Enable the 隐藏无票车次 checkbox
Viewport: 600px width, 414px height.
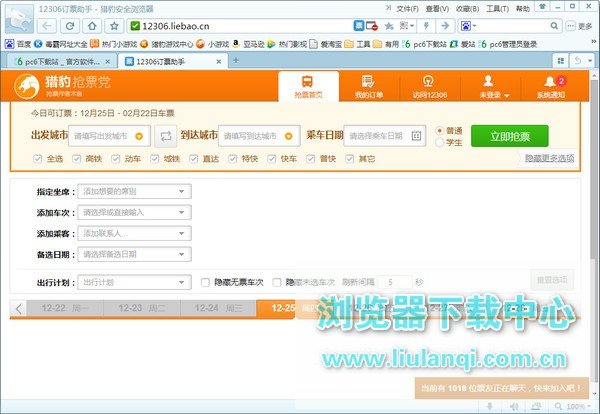[205, 282]
